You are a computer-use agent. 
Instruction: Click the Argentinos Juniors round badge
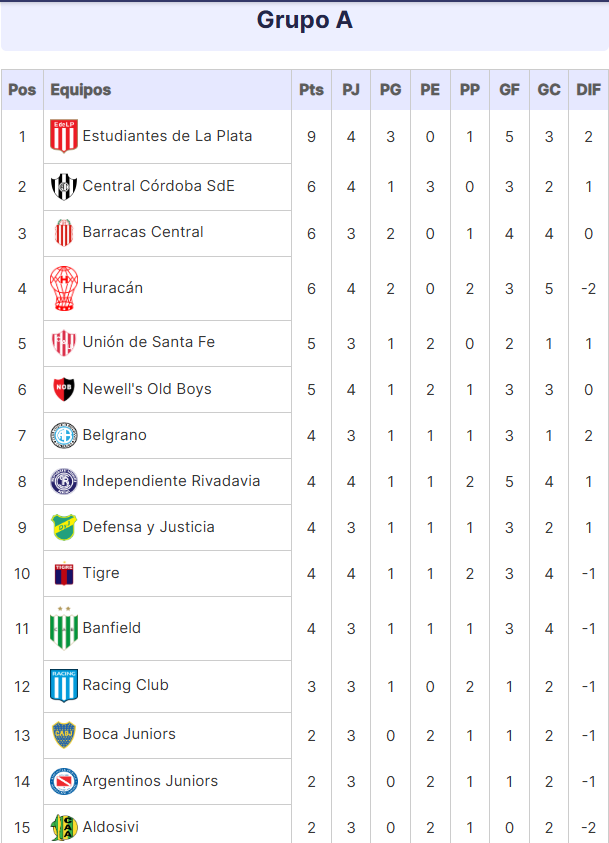(64, 781)
